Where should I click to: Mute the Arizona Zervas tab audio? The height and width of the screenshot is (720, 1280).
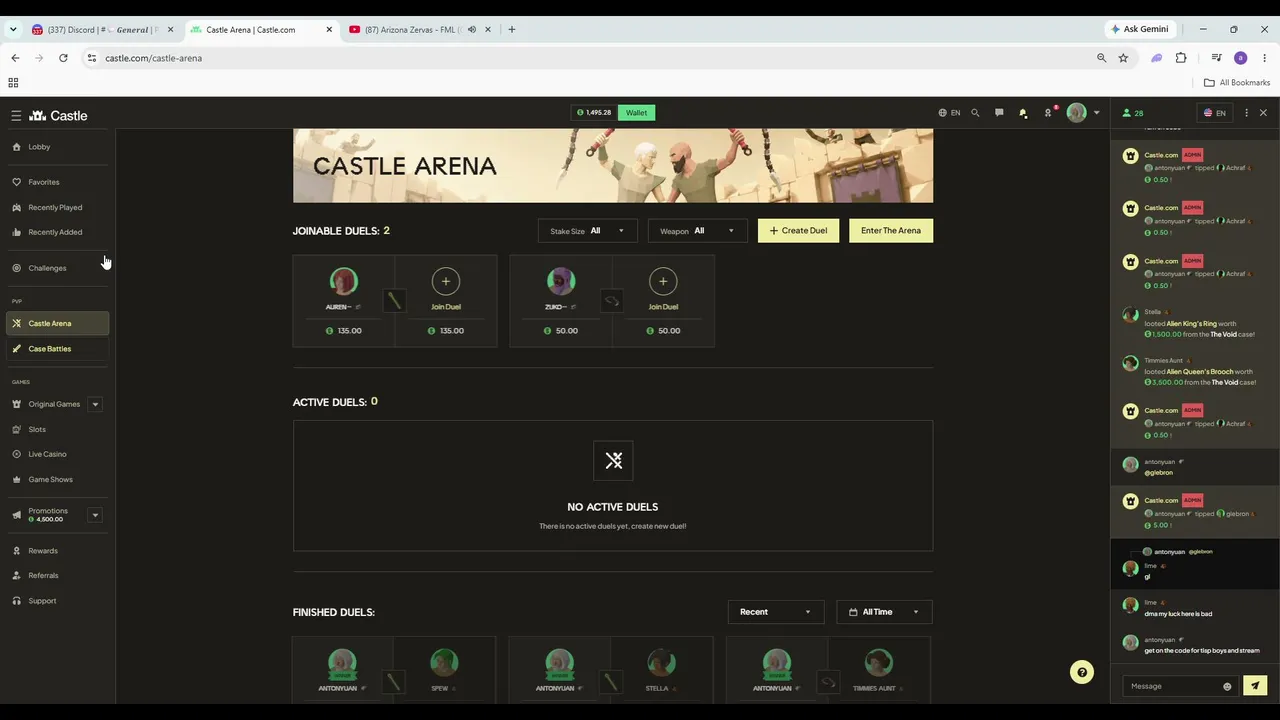click(471, 30)
